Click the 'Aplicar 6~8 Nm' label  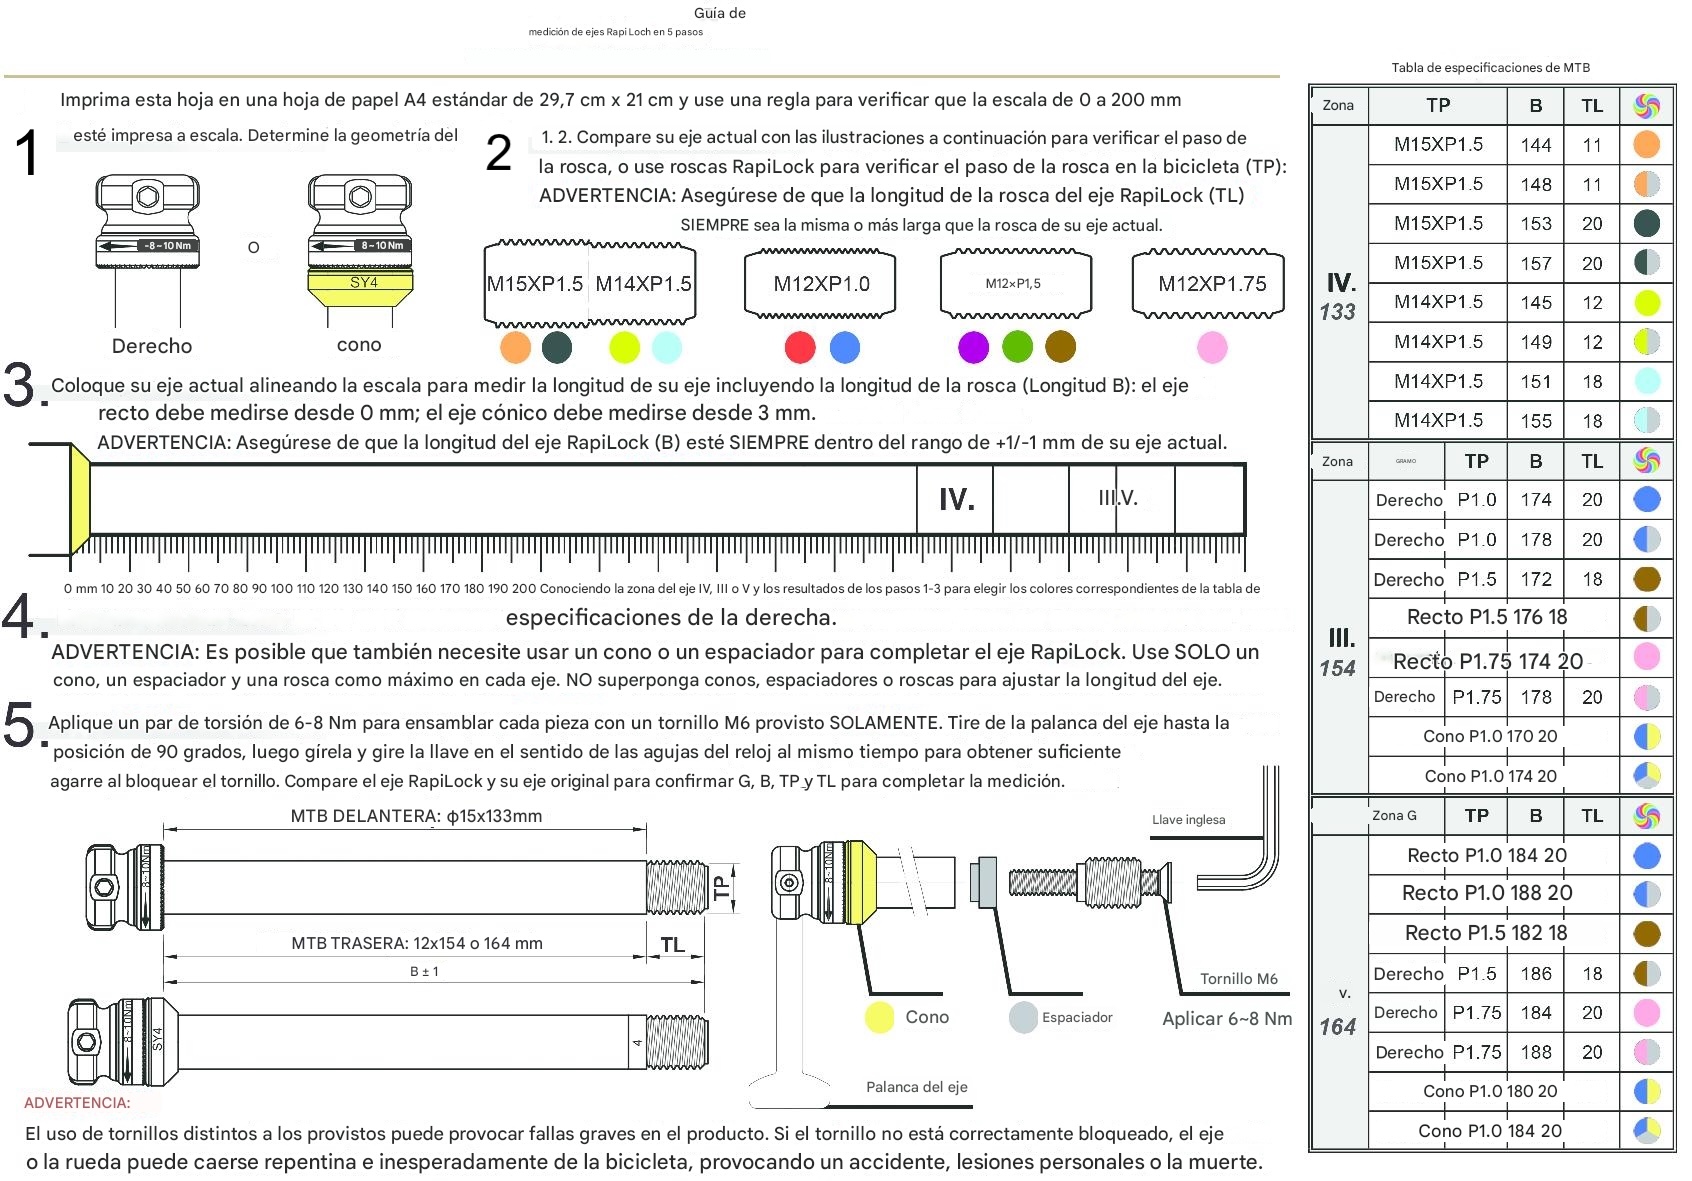point(1227,1018)
